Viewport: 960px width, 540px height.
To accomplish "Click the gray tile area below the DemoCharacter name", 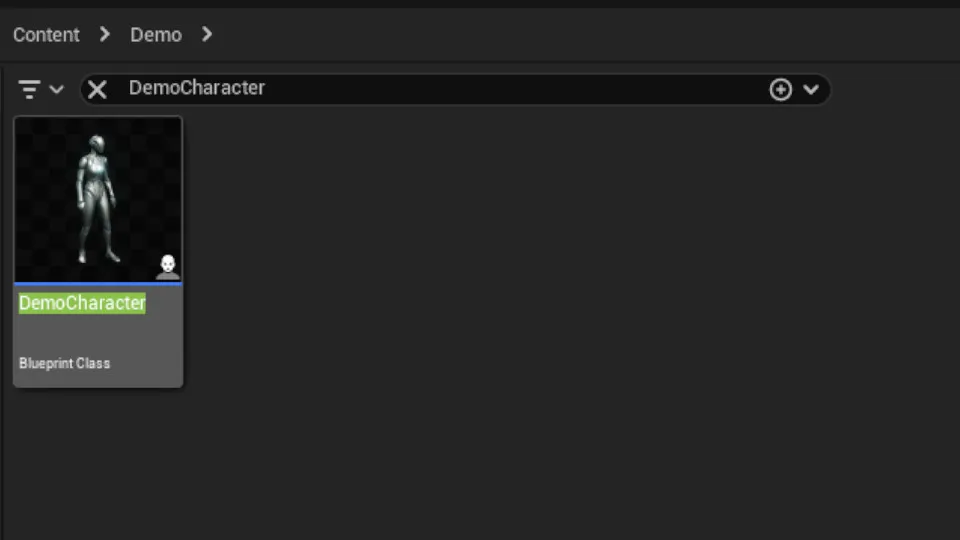I will tap(98, 336).
